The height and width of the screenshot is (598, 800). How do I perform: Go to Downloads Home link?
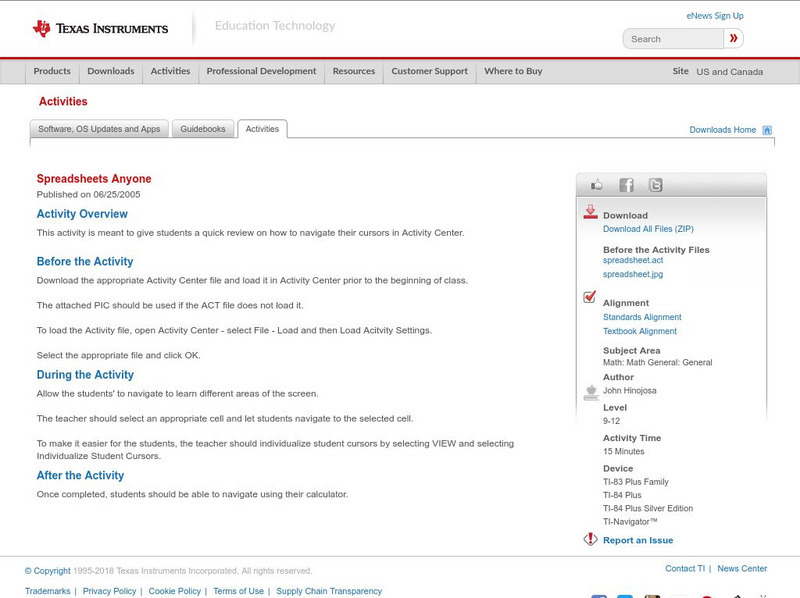pyautogui.click(x=722, y=130)
